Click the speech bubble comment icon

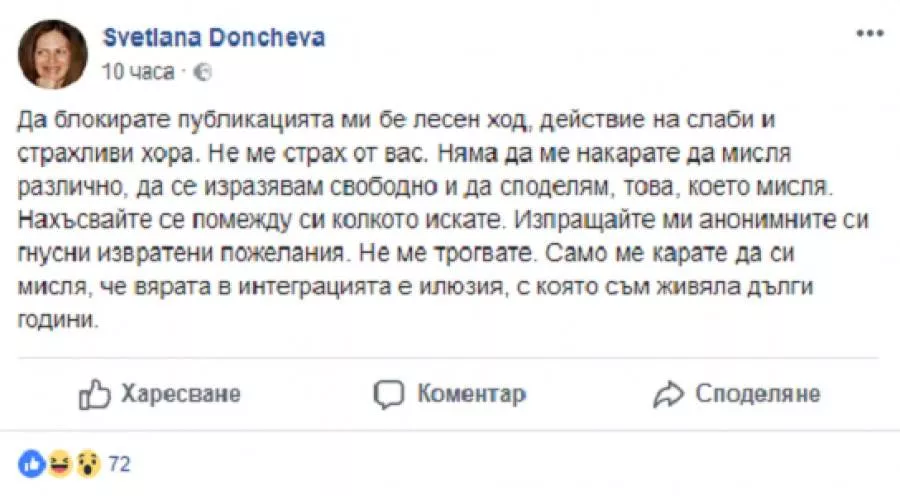point(389,394)
